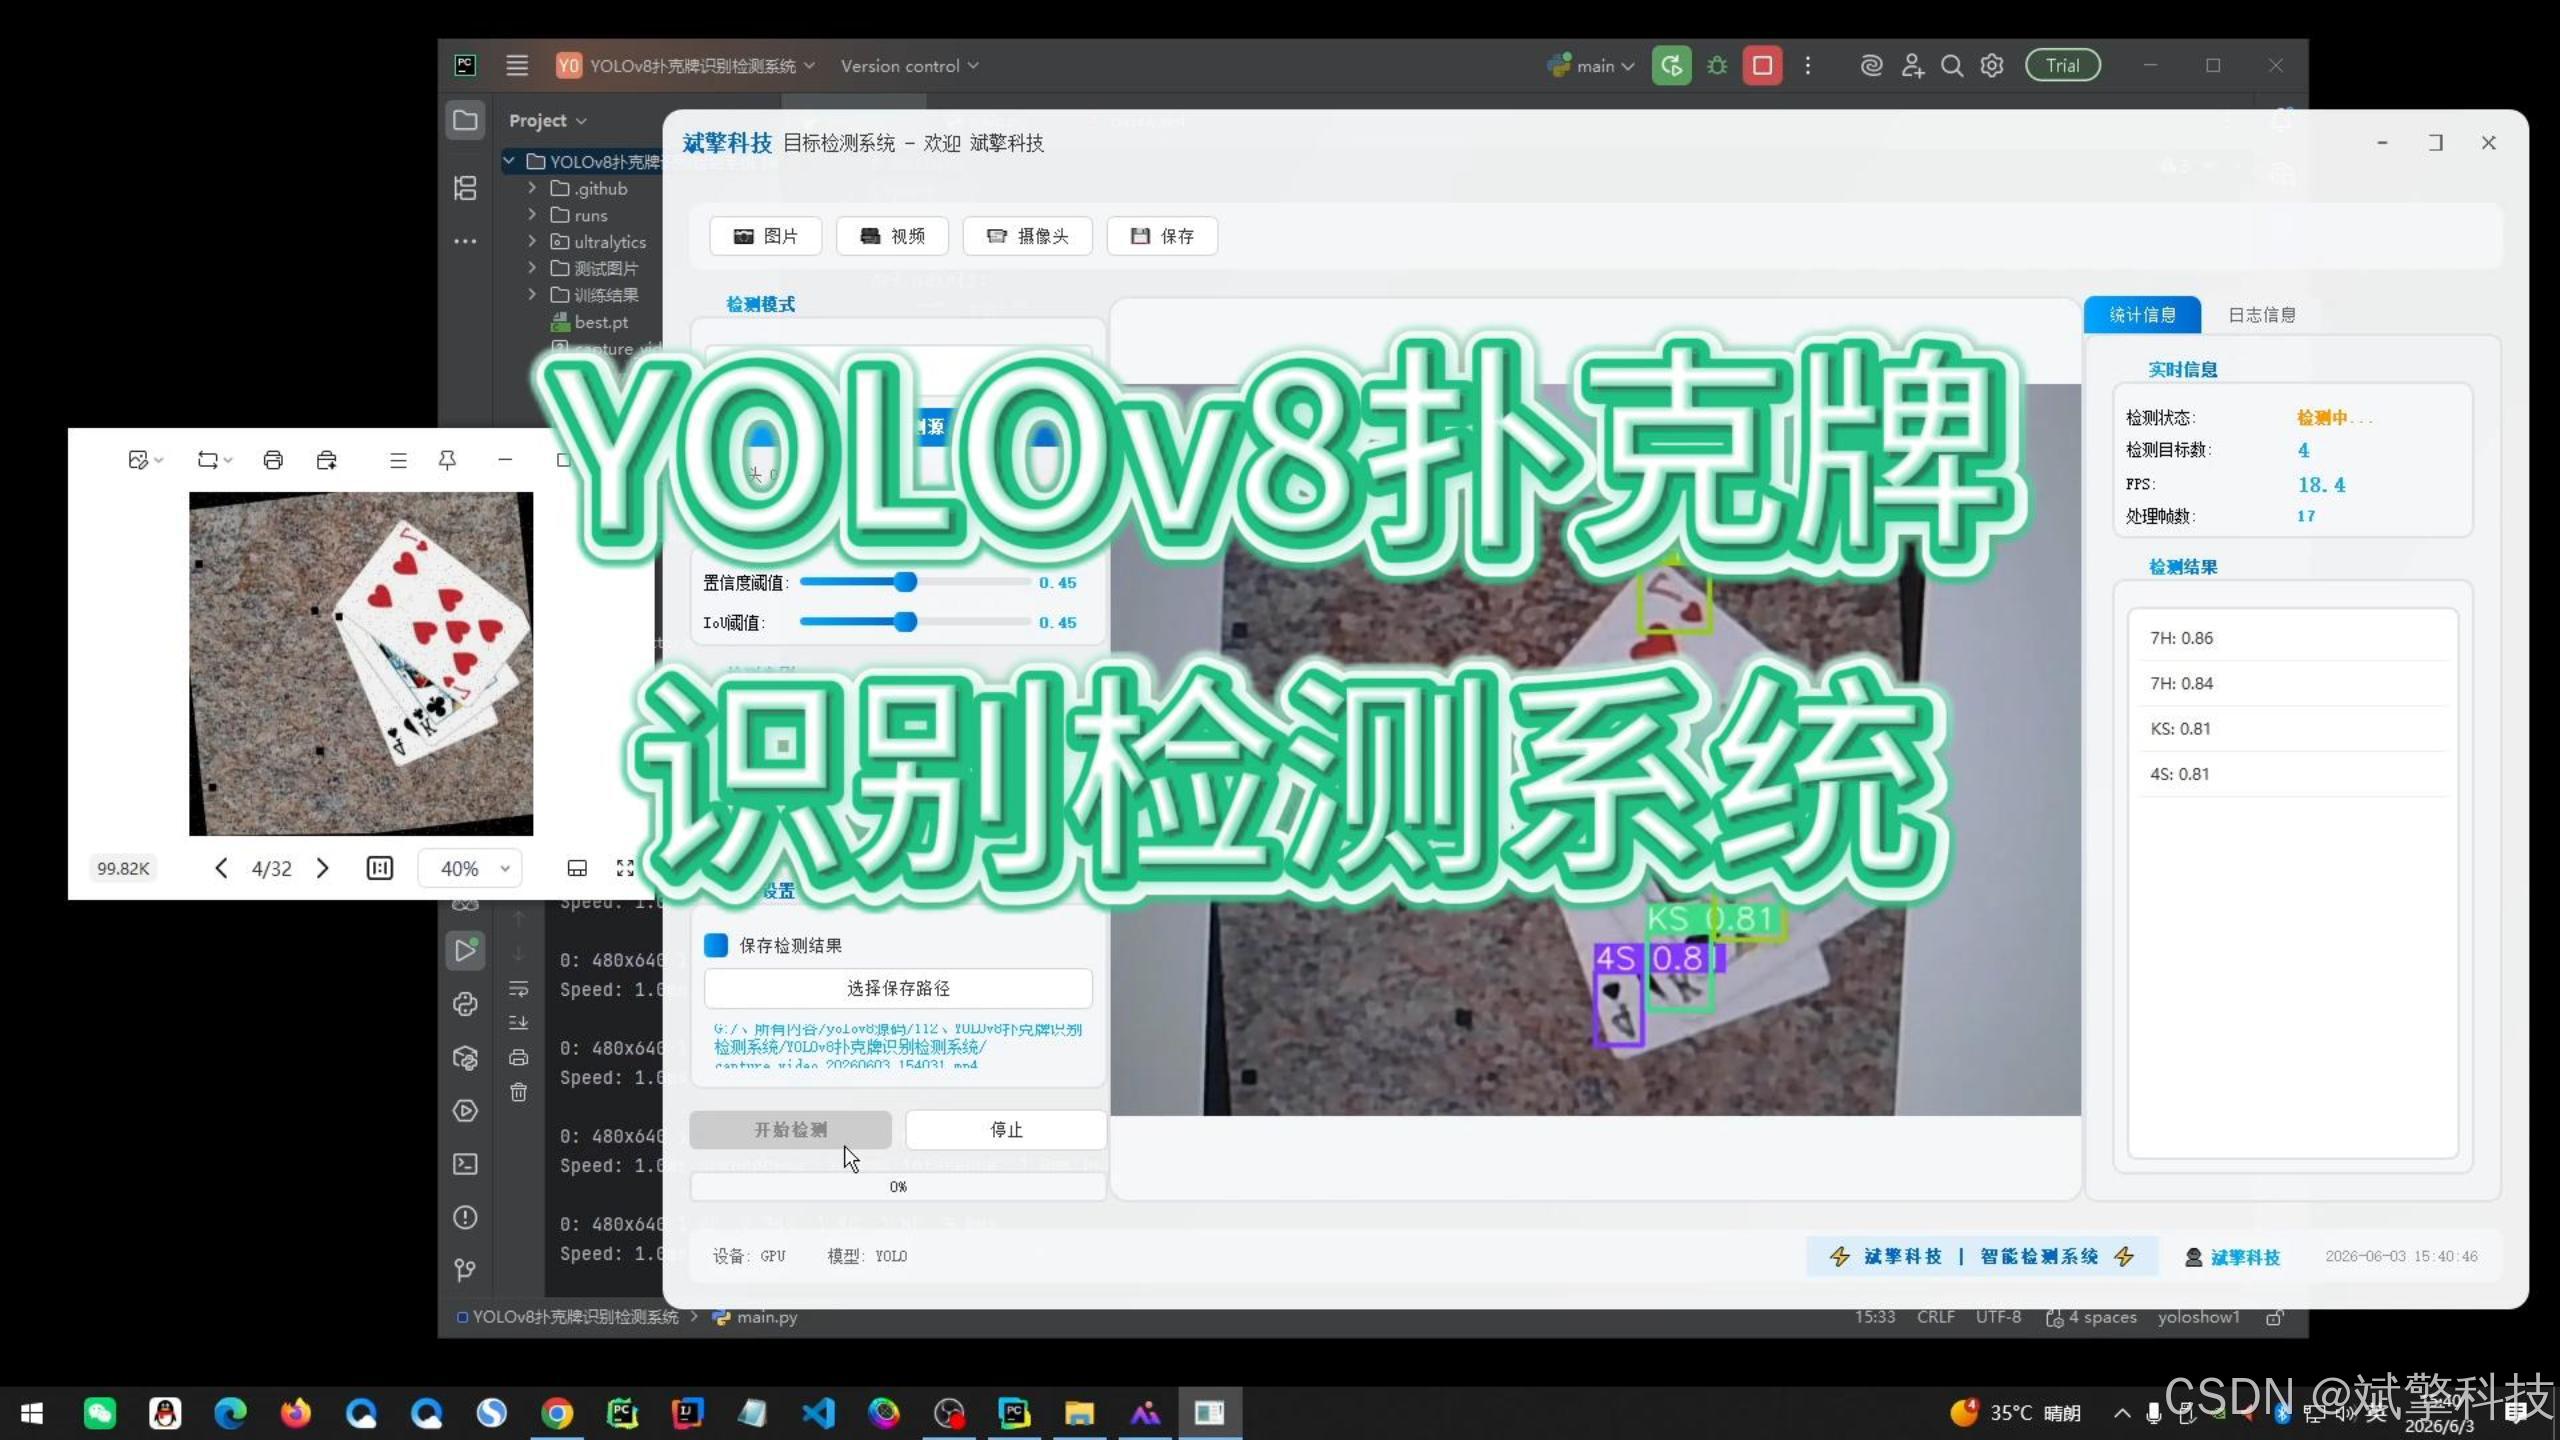2560x1440 pixels.
Task: Open Git version control tool window icon
Action: [465, 1270]
